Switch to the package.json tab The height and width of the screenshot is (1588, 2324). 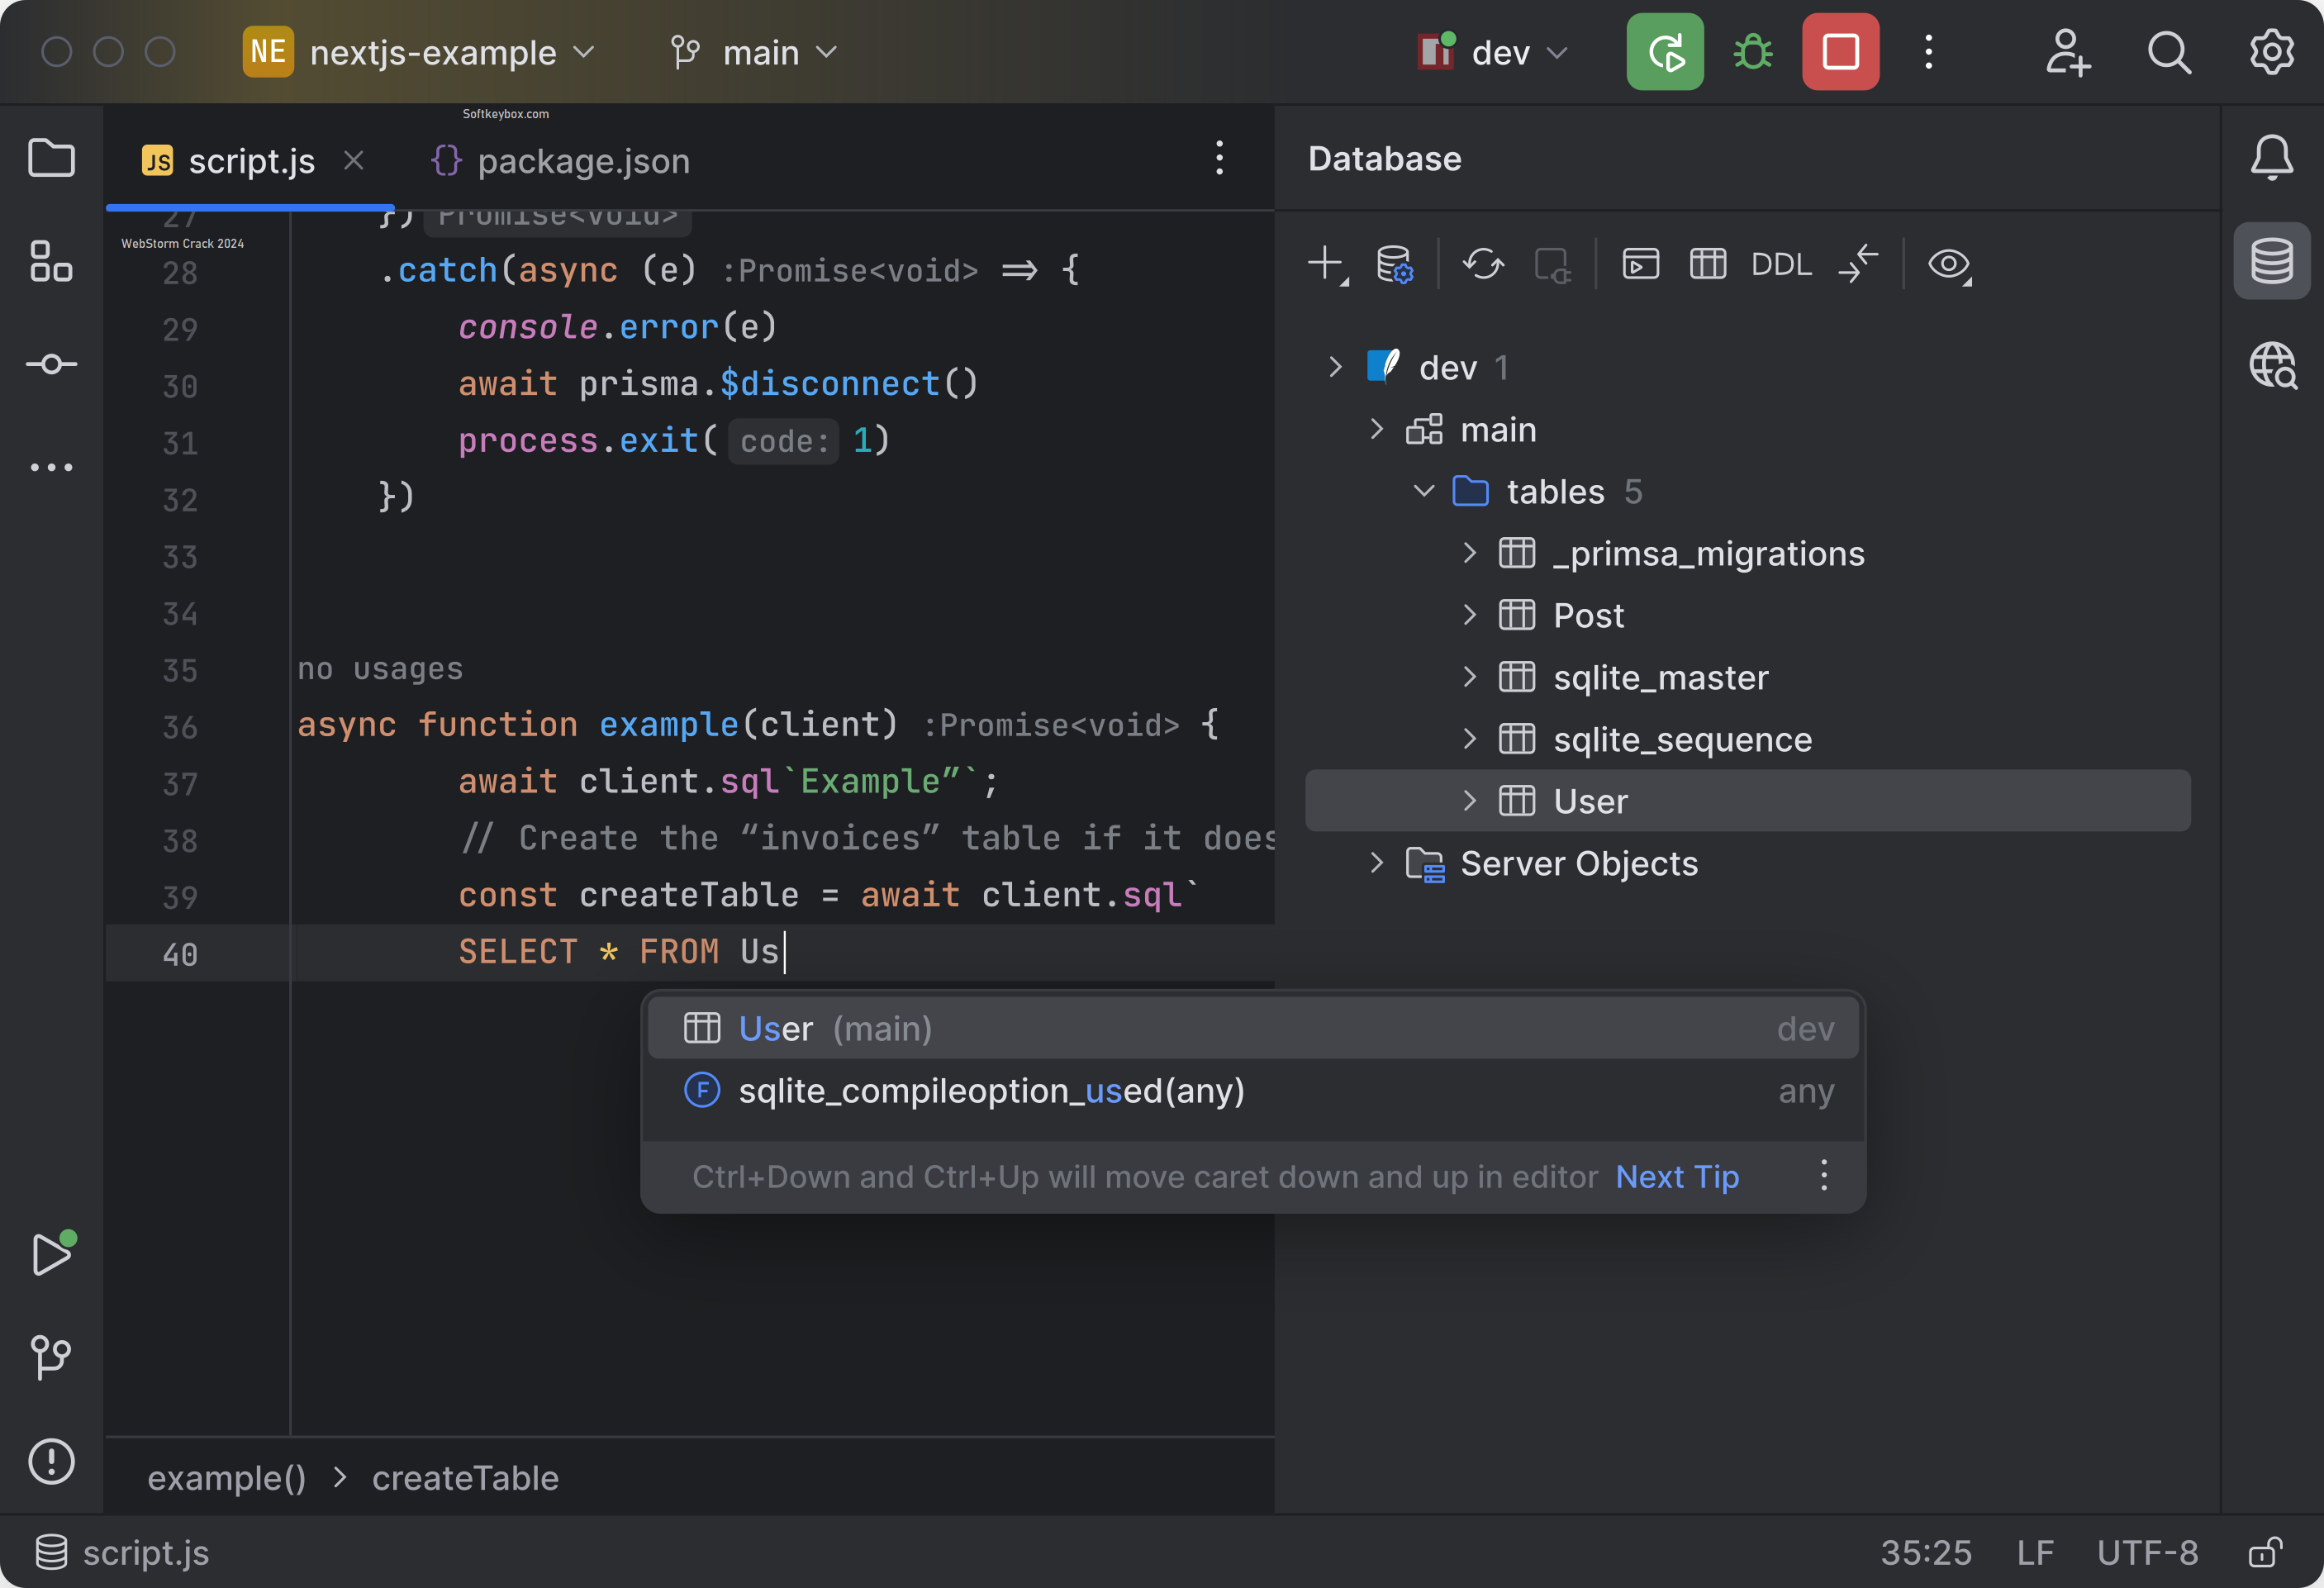tap(584, 160)
